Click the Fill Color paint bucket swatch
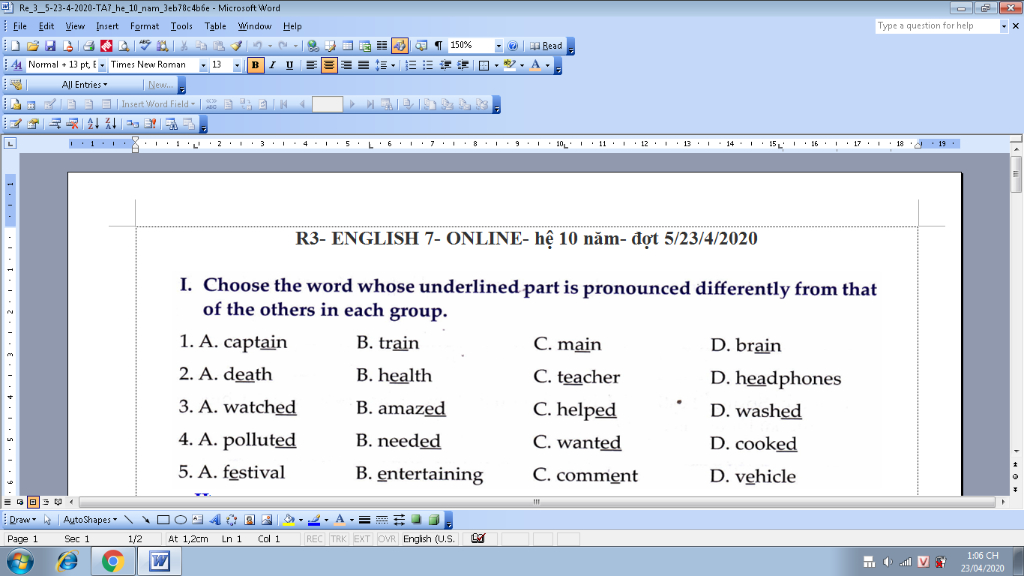 289,520
